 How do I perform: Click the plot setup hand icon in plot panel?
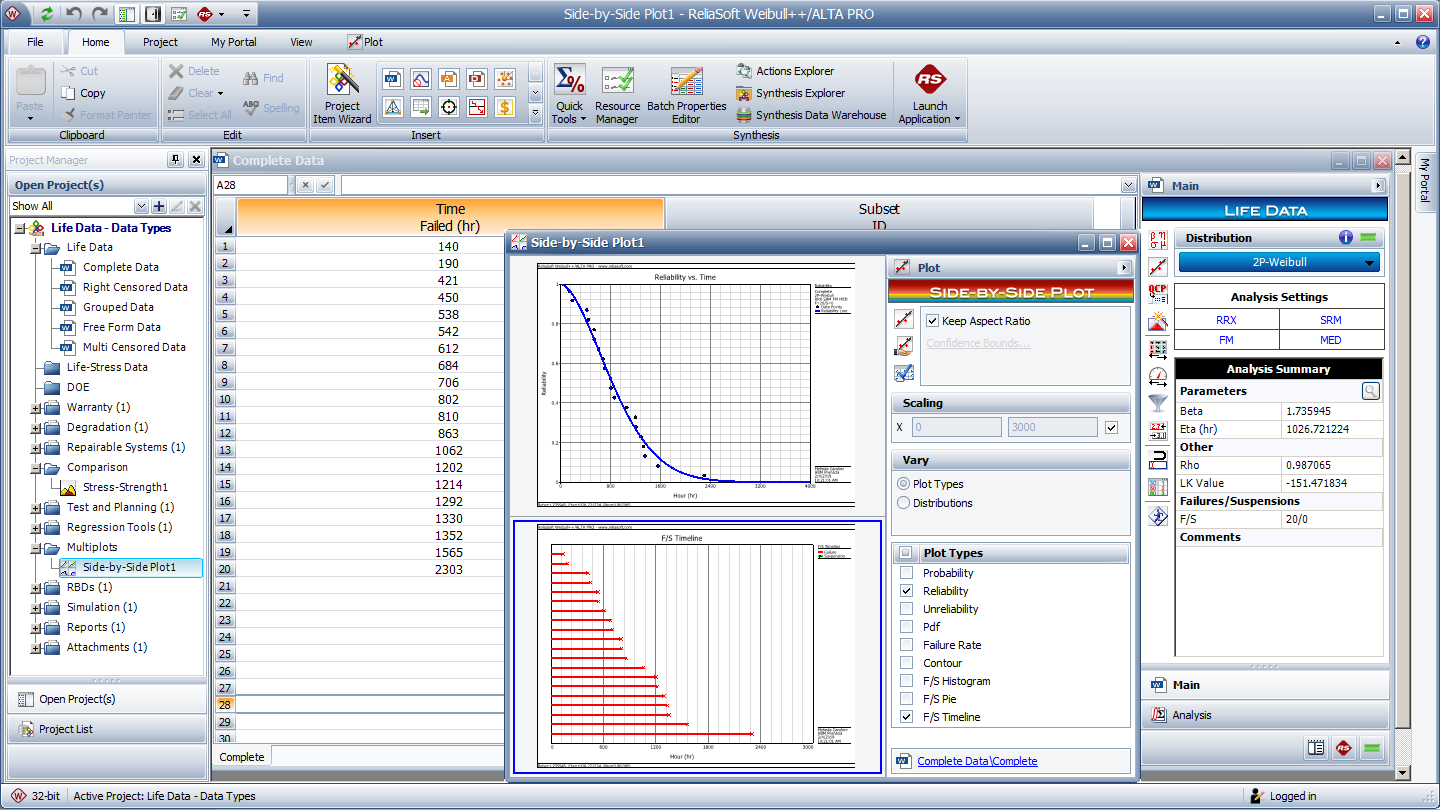pos(904,346)
